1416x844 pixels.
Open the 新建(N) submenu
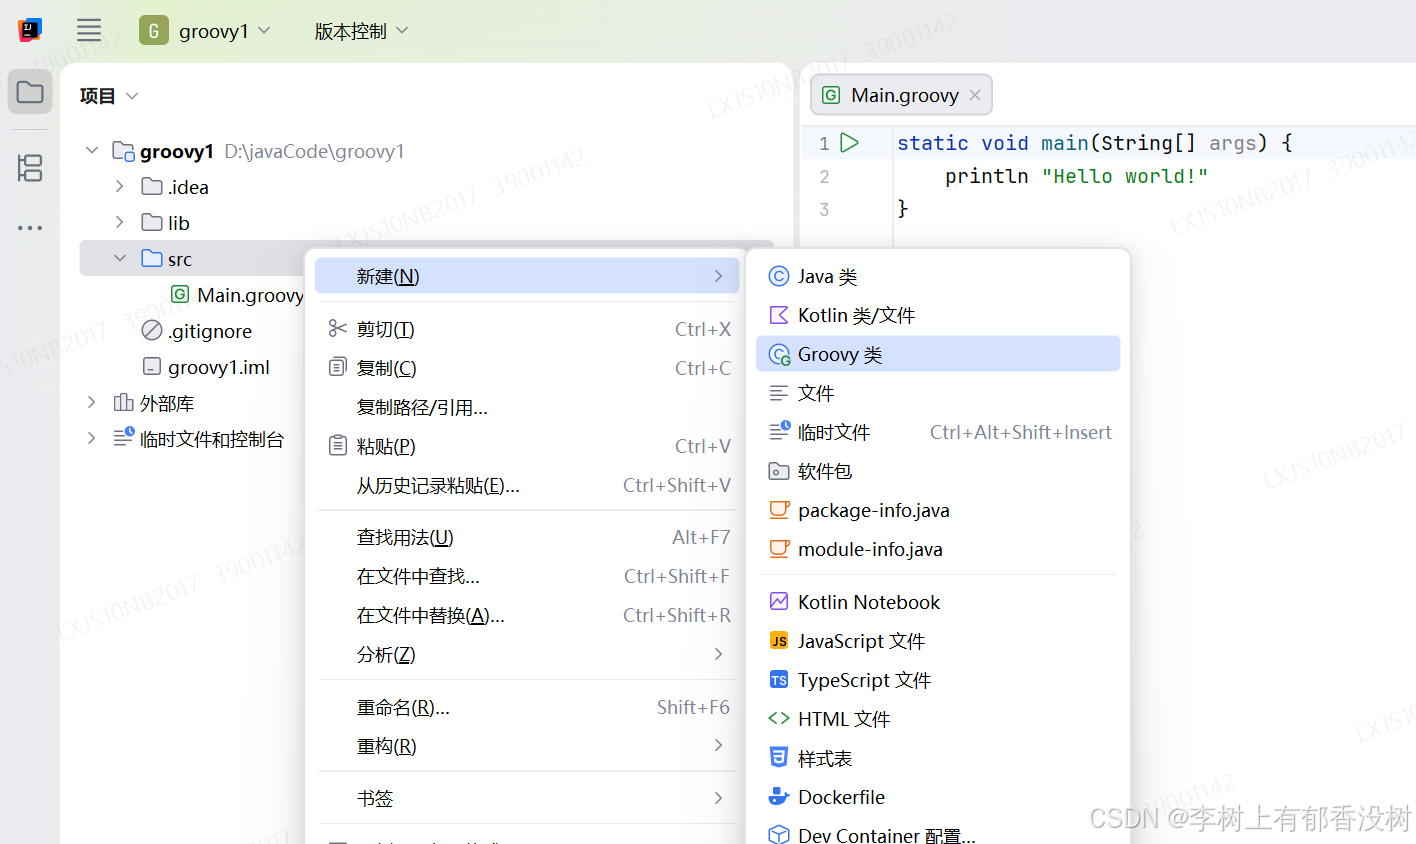pos(527,276)
